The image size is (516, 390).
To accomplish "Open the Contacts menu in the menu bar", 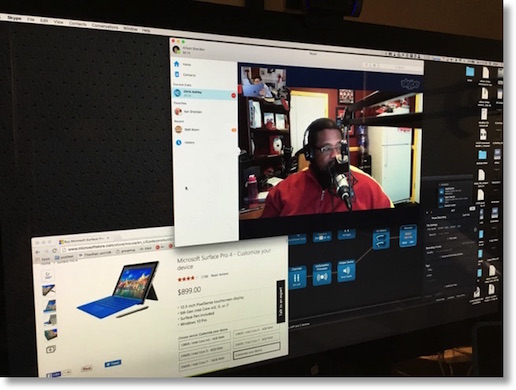I will pyautogui.click(x=77, y=24).
